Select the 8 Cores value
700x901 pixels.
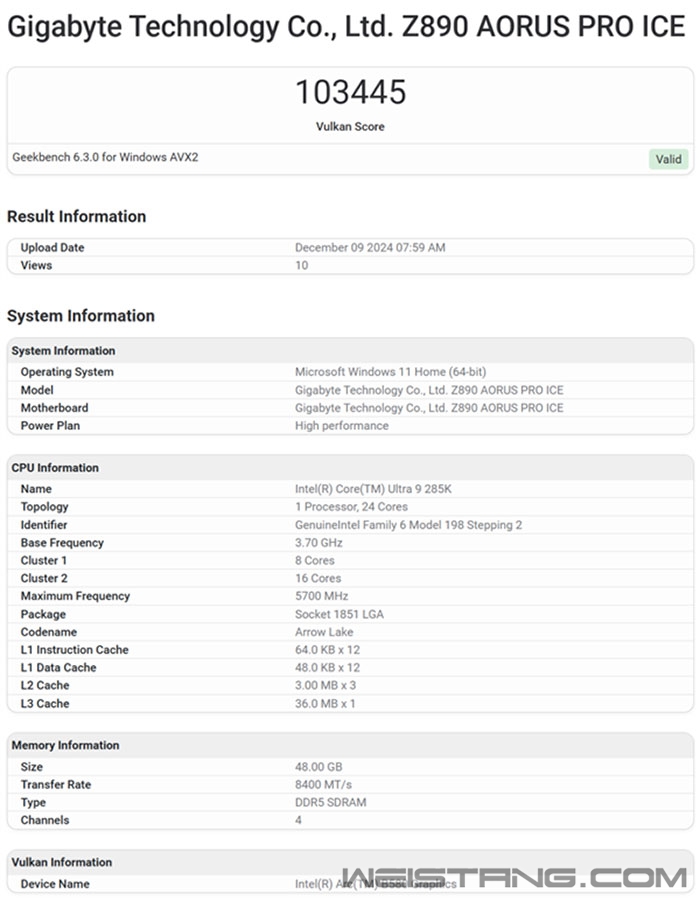[314, 560]
